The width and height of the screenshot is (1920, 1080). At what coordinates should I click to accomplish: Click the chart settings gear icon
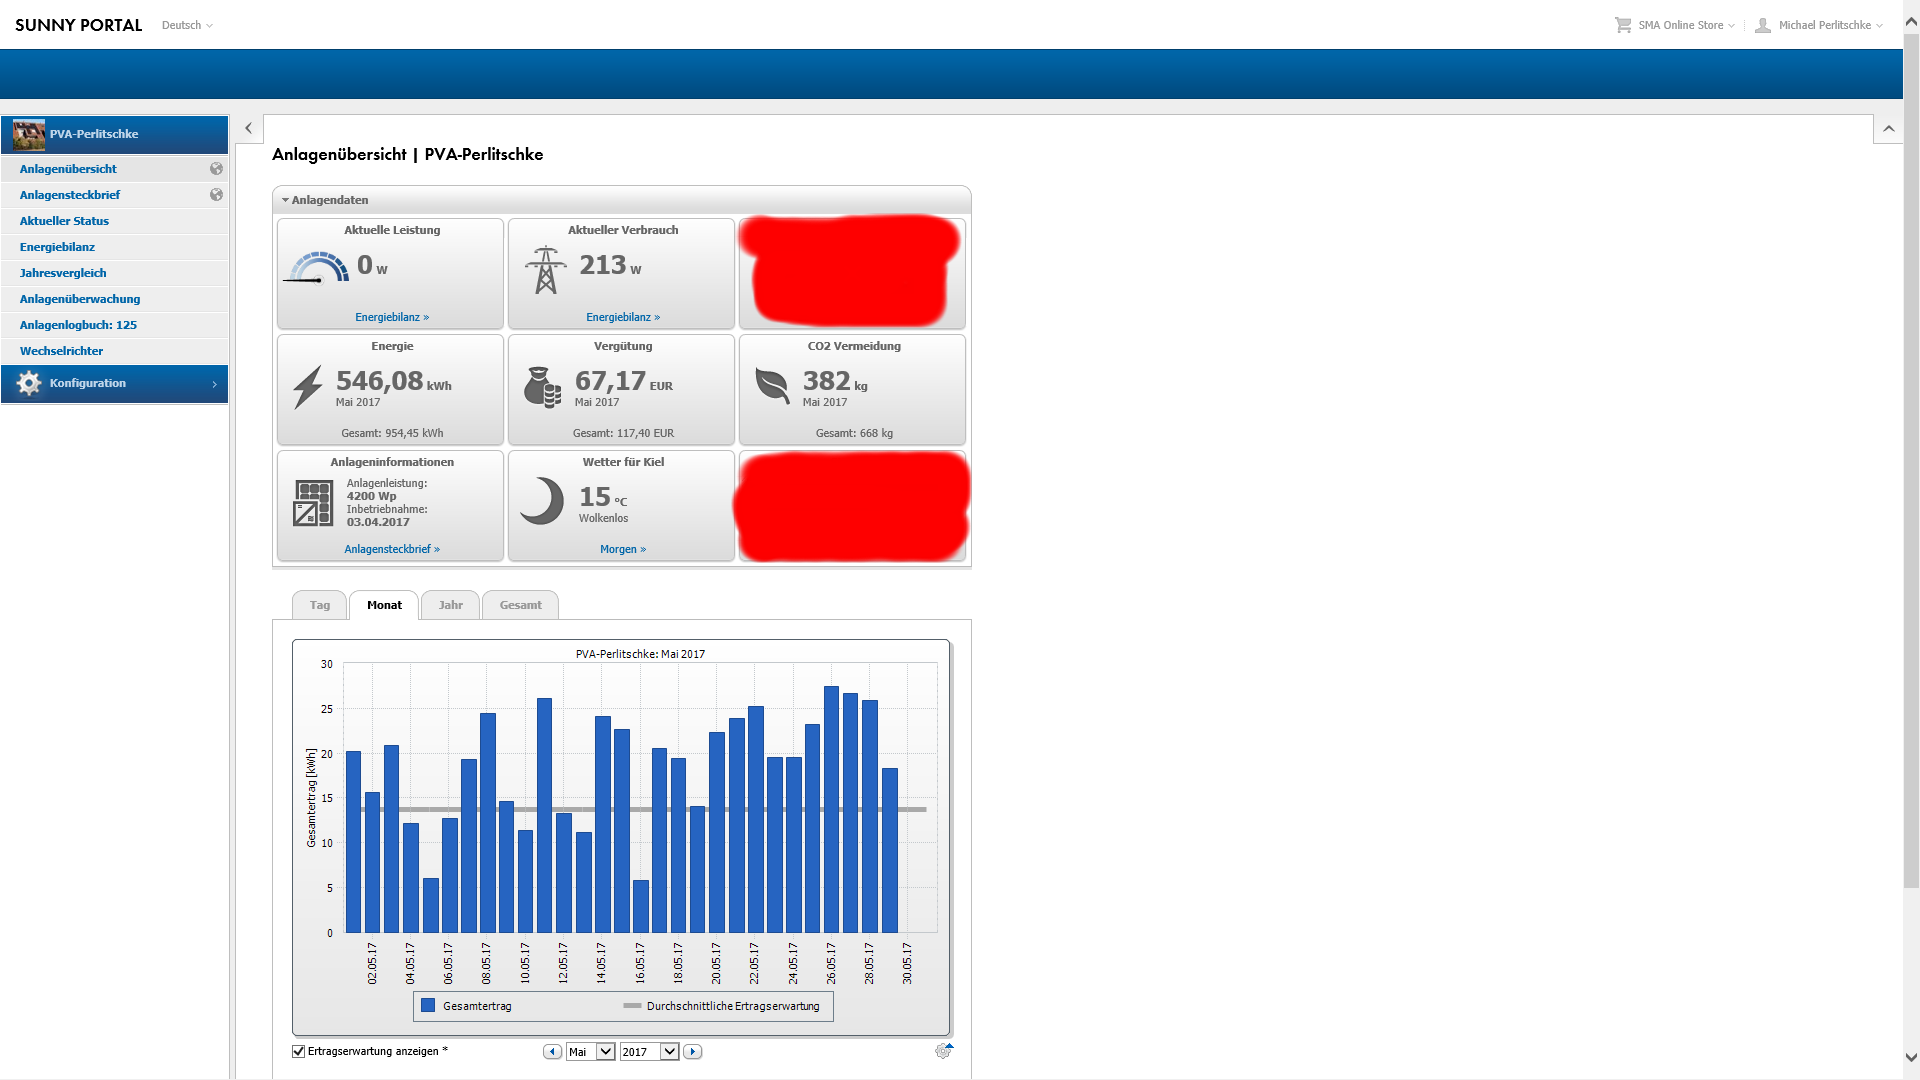tap(942, 1051)
